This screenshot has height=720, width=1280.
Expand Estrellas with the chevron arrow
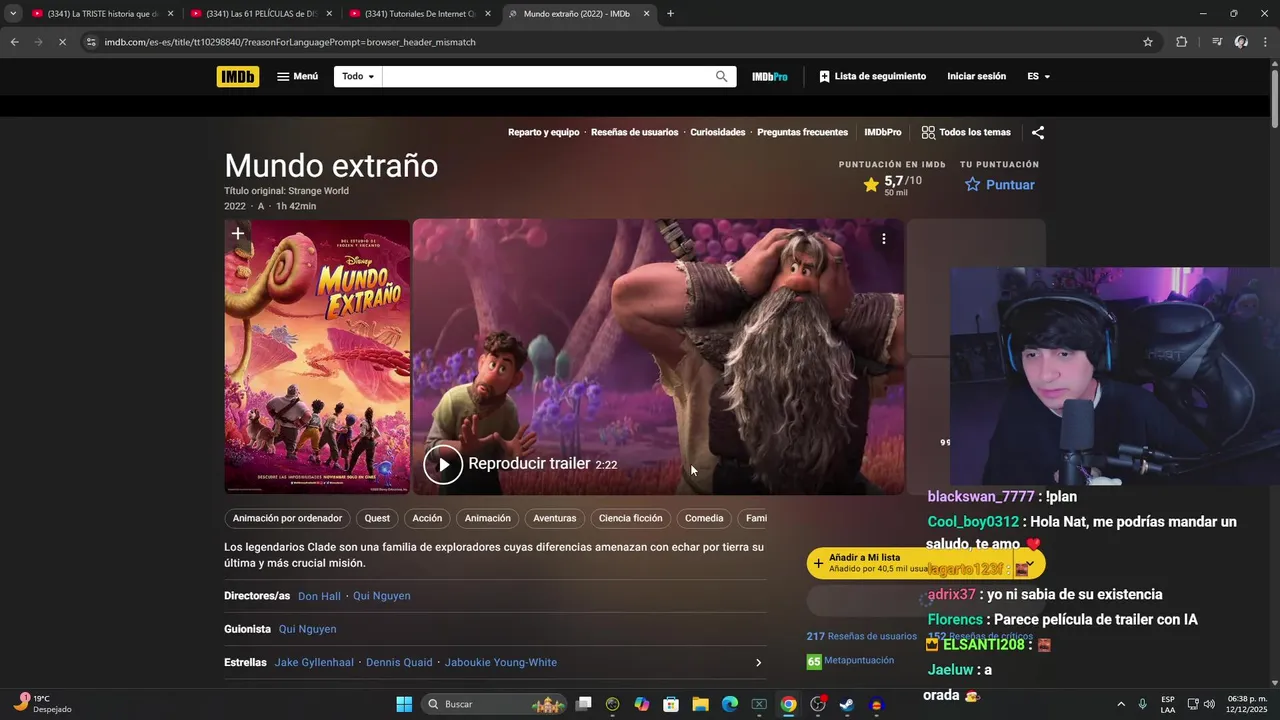point(758,662)
